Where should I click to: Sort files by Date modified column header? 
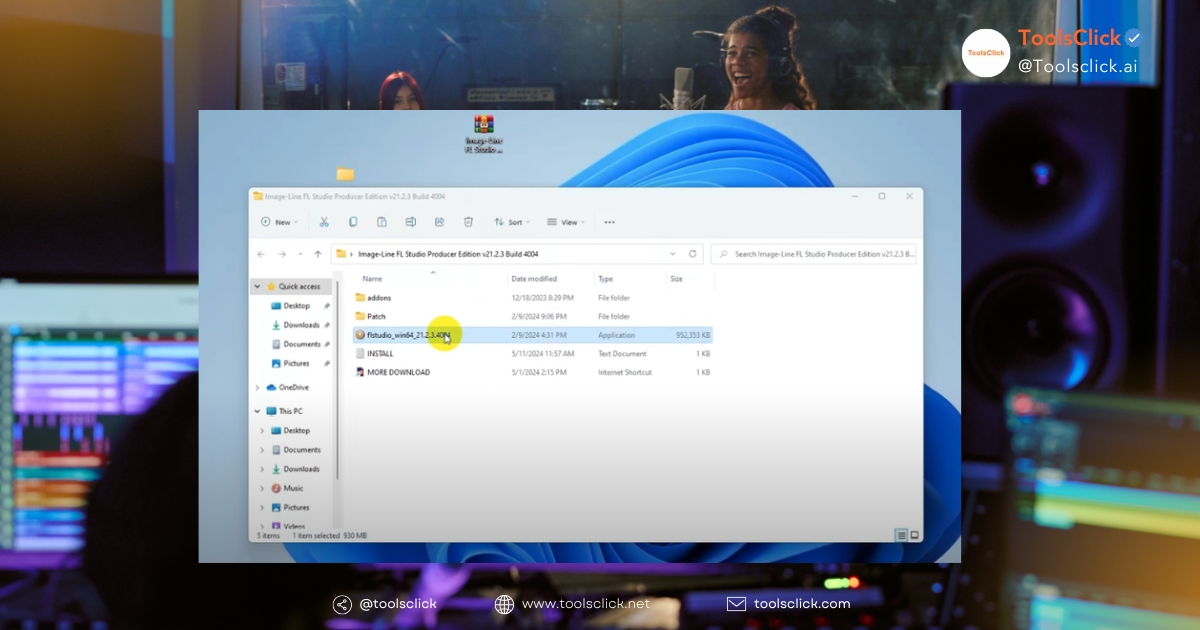click(534, 279)
